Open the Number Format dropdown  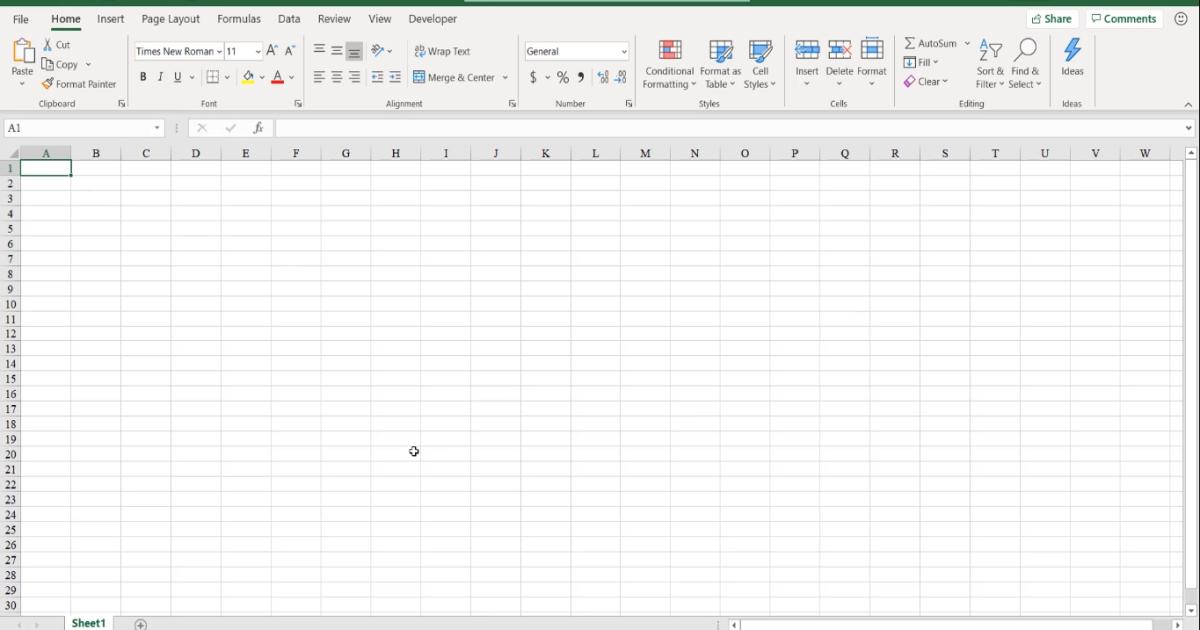point(622,51)
